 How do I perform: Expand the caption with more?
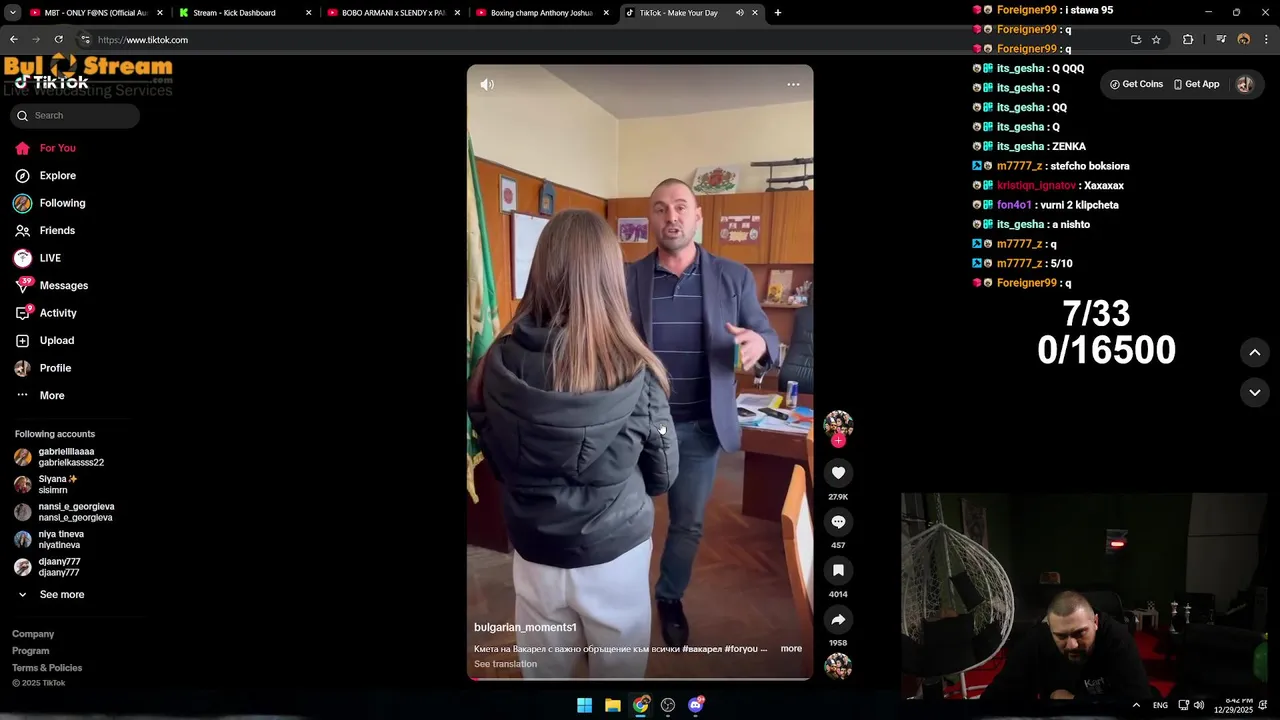[x=791, y=649]
